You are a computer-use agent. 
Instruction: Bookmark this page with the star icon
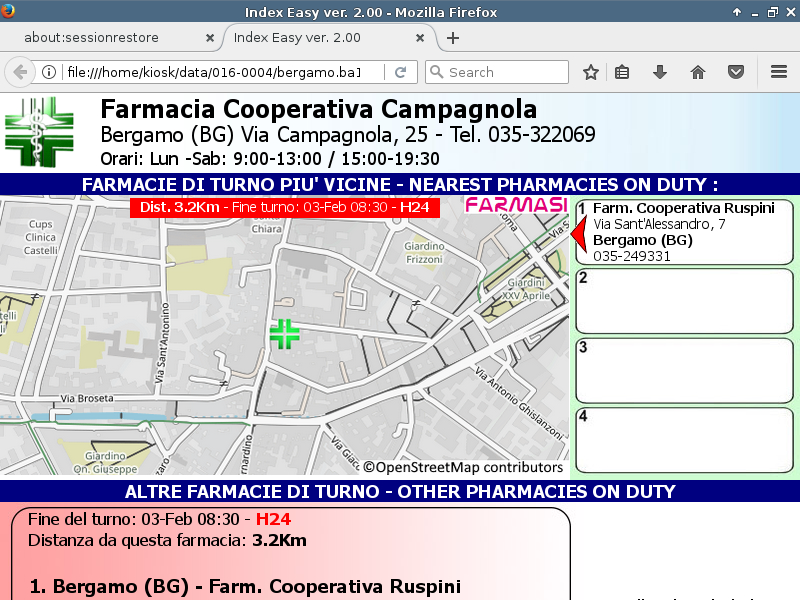[591, 72]
